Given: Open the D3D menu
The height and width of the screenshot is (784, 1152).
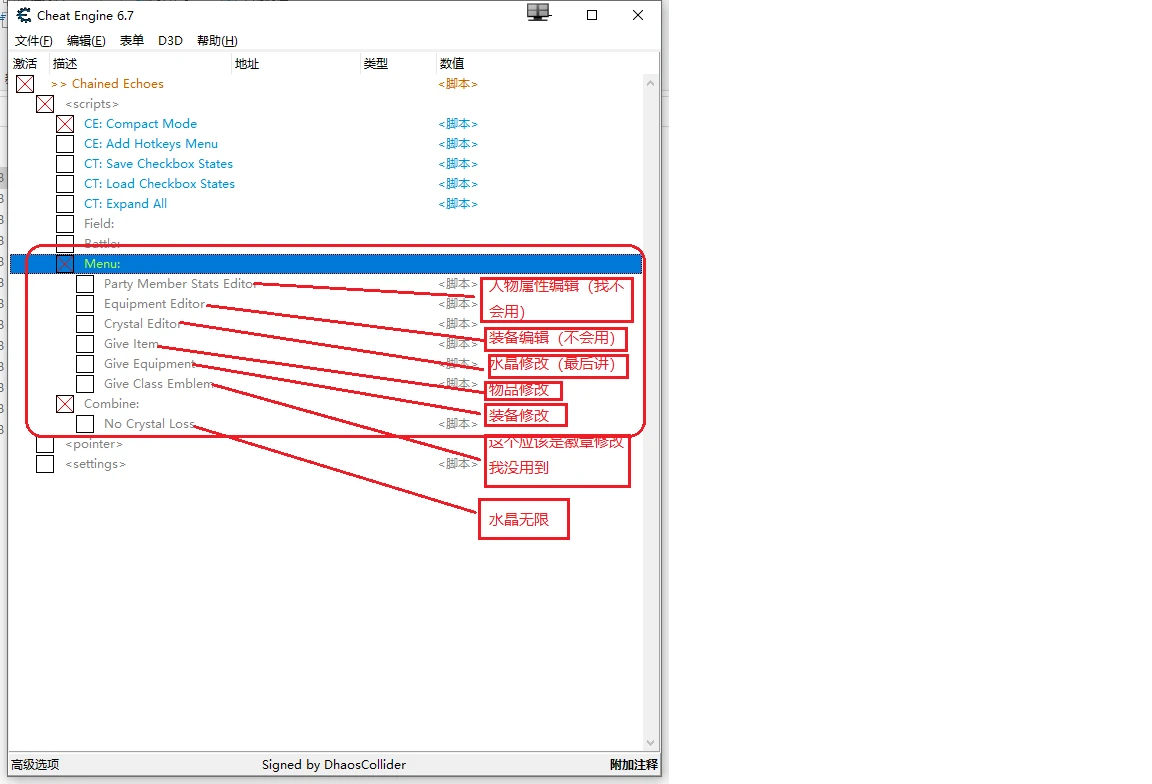Looking at the screenshot, I should click(x=170, y=40).
